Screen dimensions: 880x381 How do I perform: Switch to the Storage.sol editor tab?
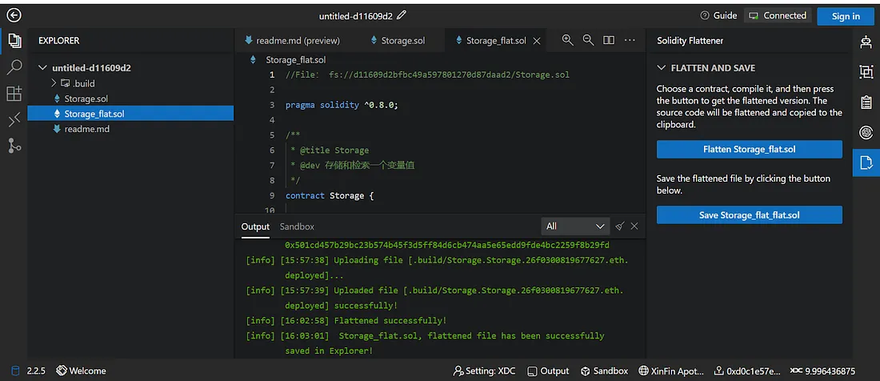[x=398, y=40]
